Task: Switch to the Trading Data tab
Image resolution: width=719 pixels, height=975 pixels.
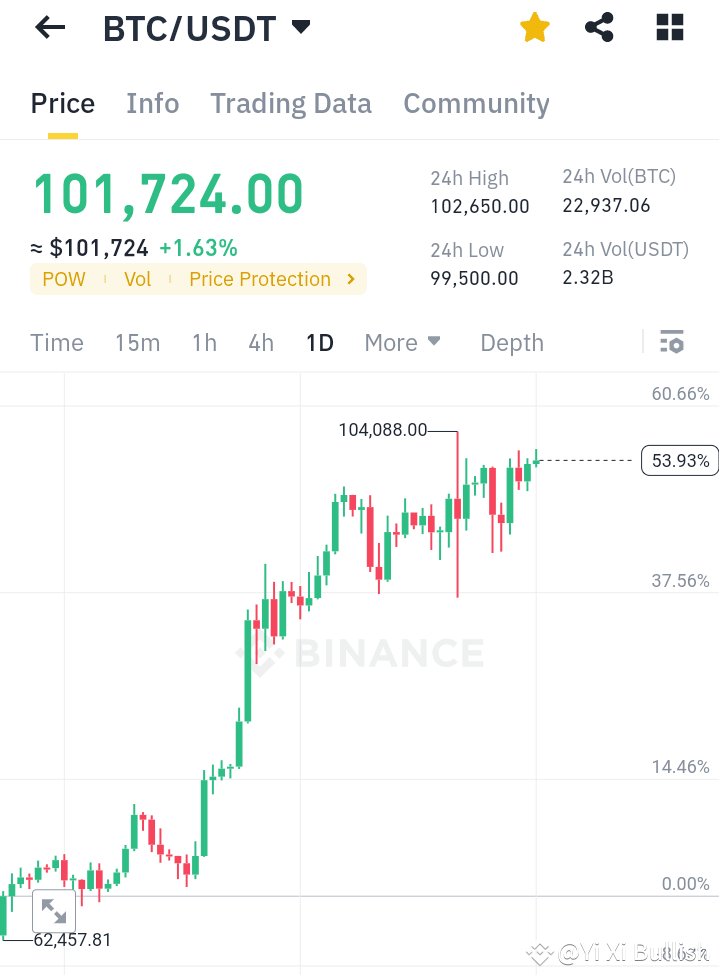Action: (x=290, y=103)
